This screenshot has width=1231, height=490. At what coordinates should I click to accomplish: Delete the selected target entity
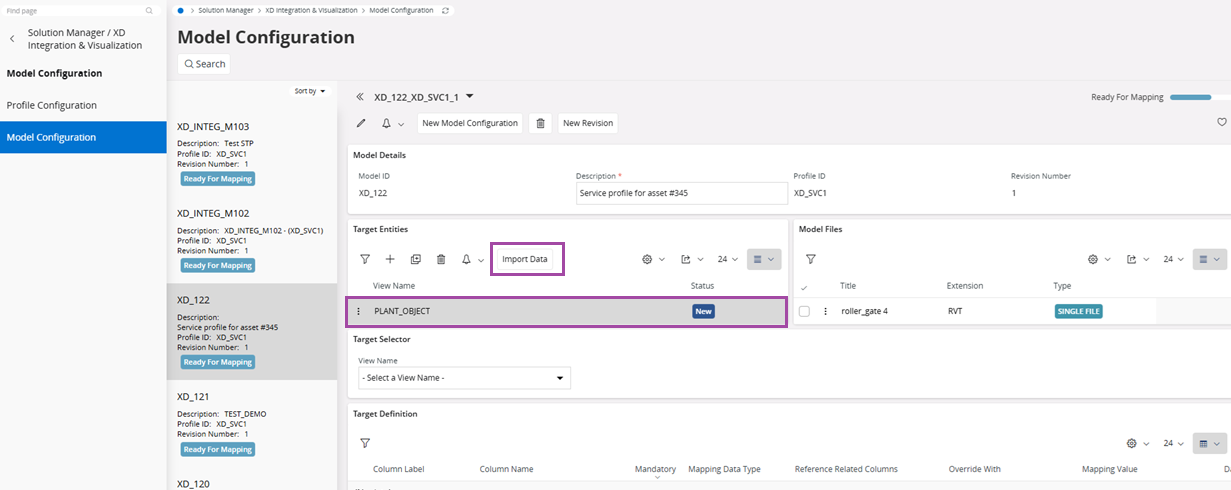[441, 259]
